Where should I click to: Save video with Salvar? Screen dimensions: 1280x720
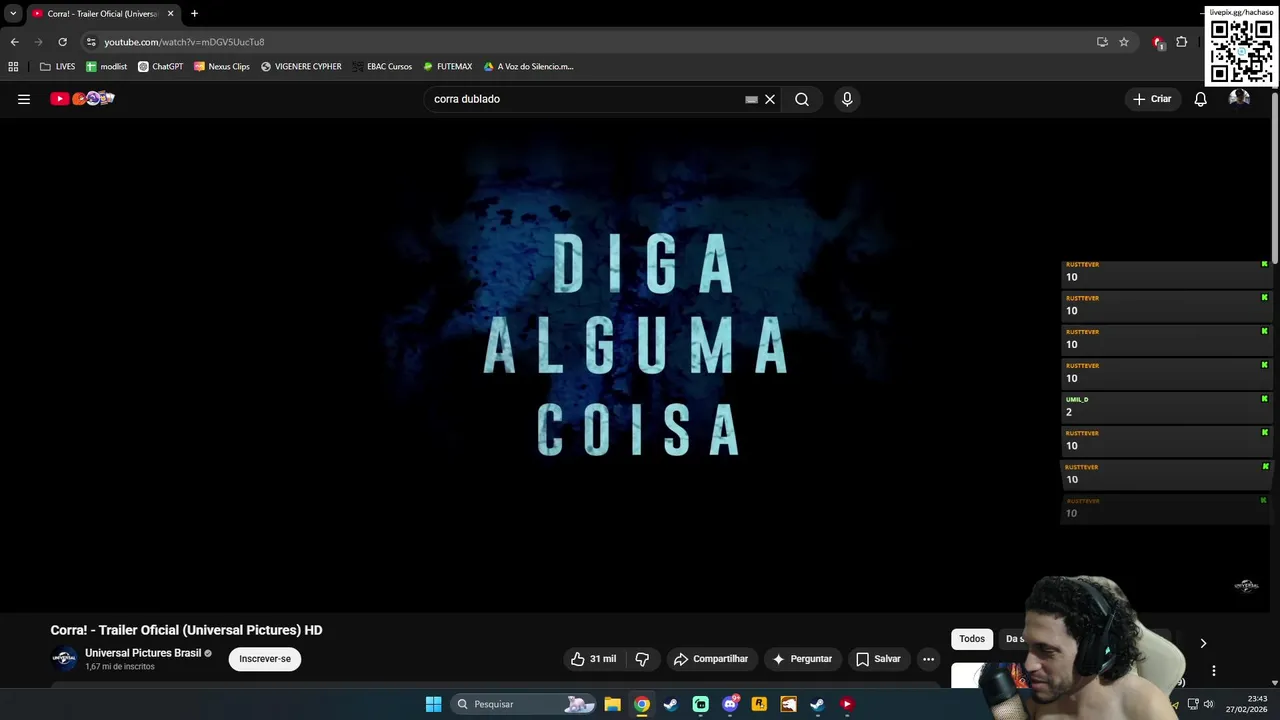tap(878, 659)
